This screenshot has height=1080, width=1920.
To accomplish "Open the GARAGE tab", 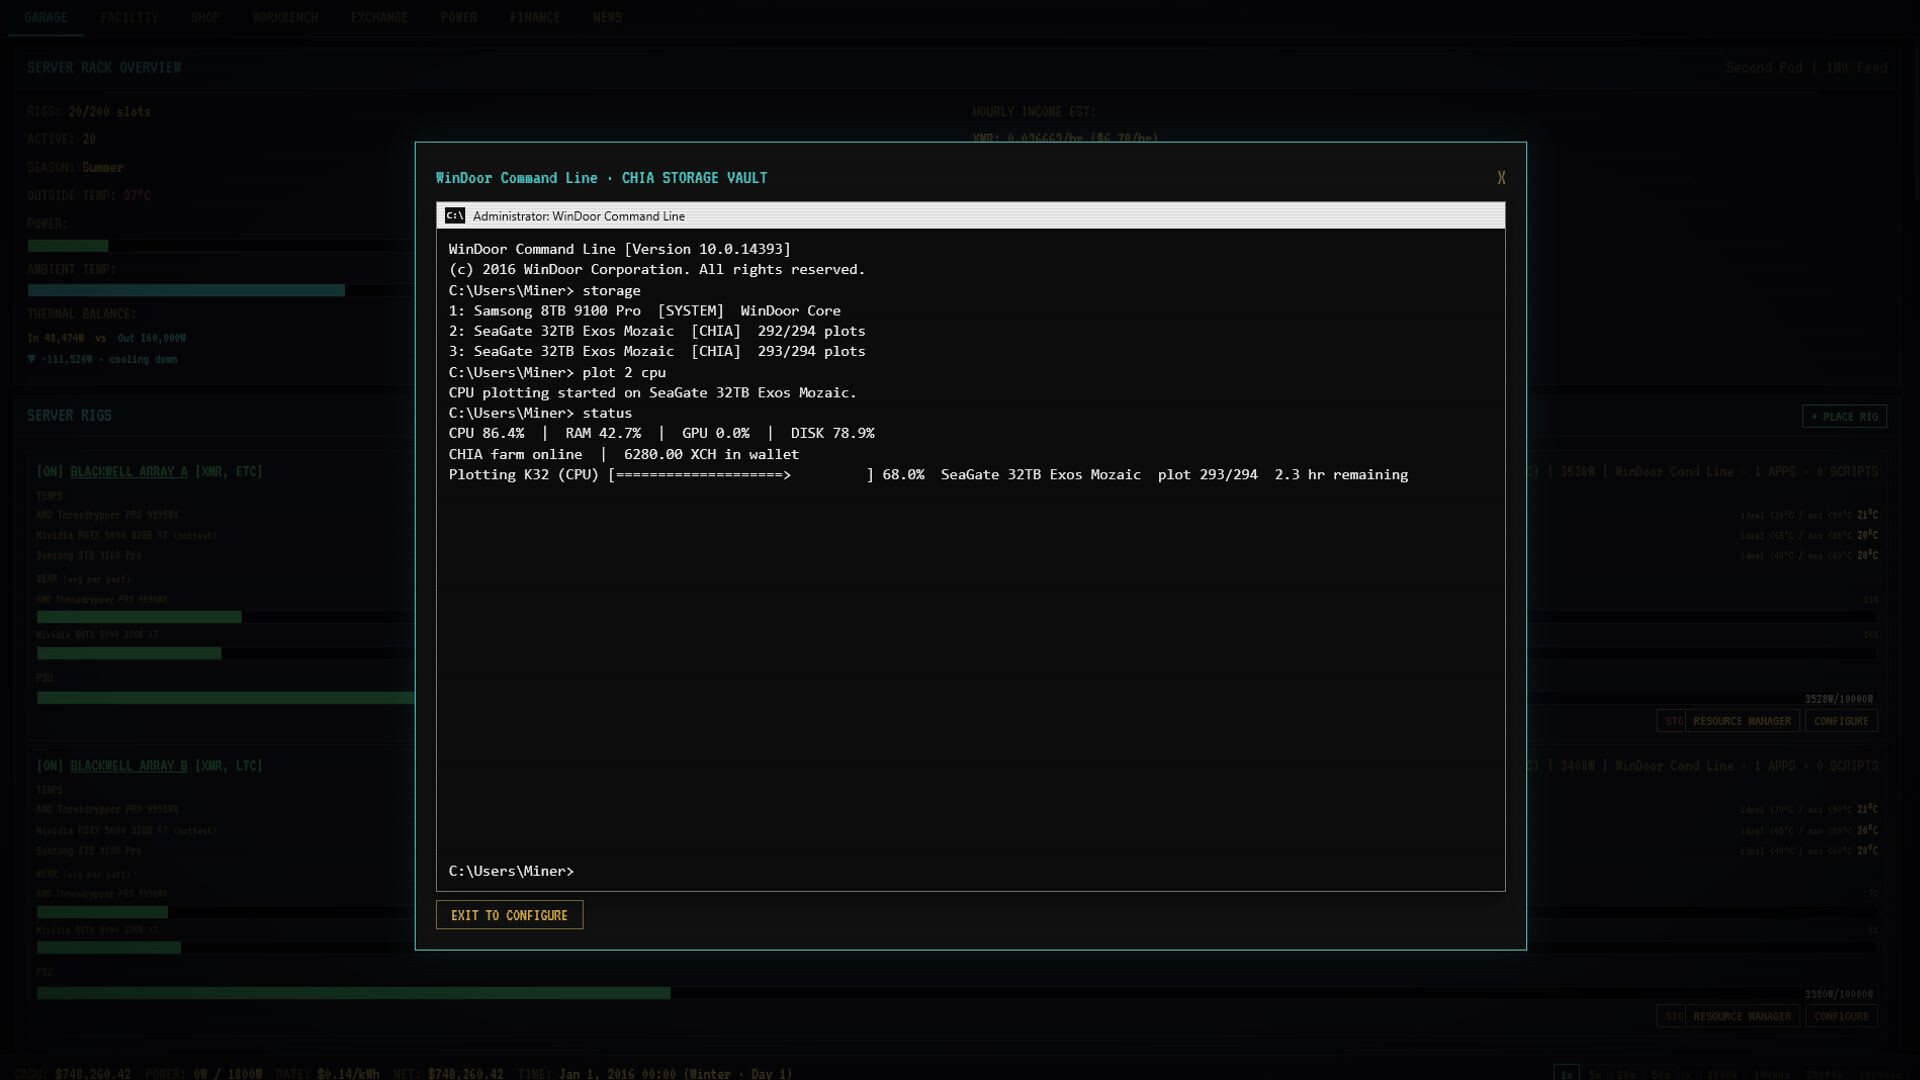I will coord(46,18).
